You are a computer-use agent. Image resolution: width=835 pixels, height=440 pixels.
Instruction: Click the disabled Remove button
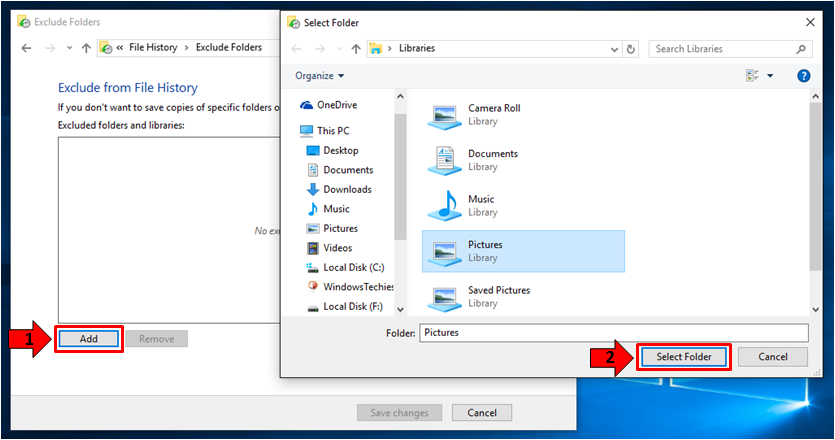157,339
